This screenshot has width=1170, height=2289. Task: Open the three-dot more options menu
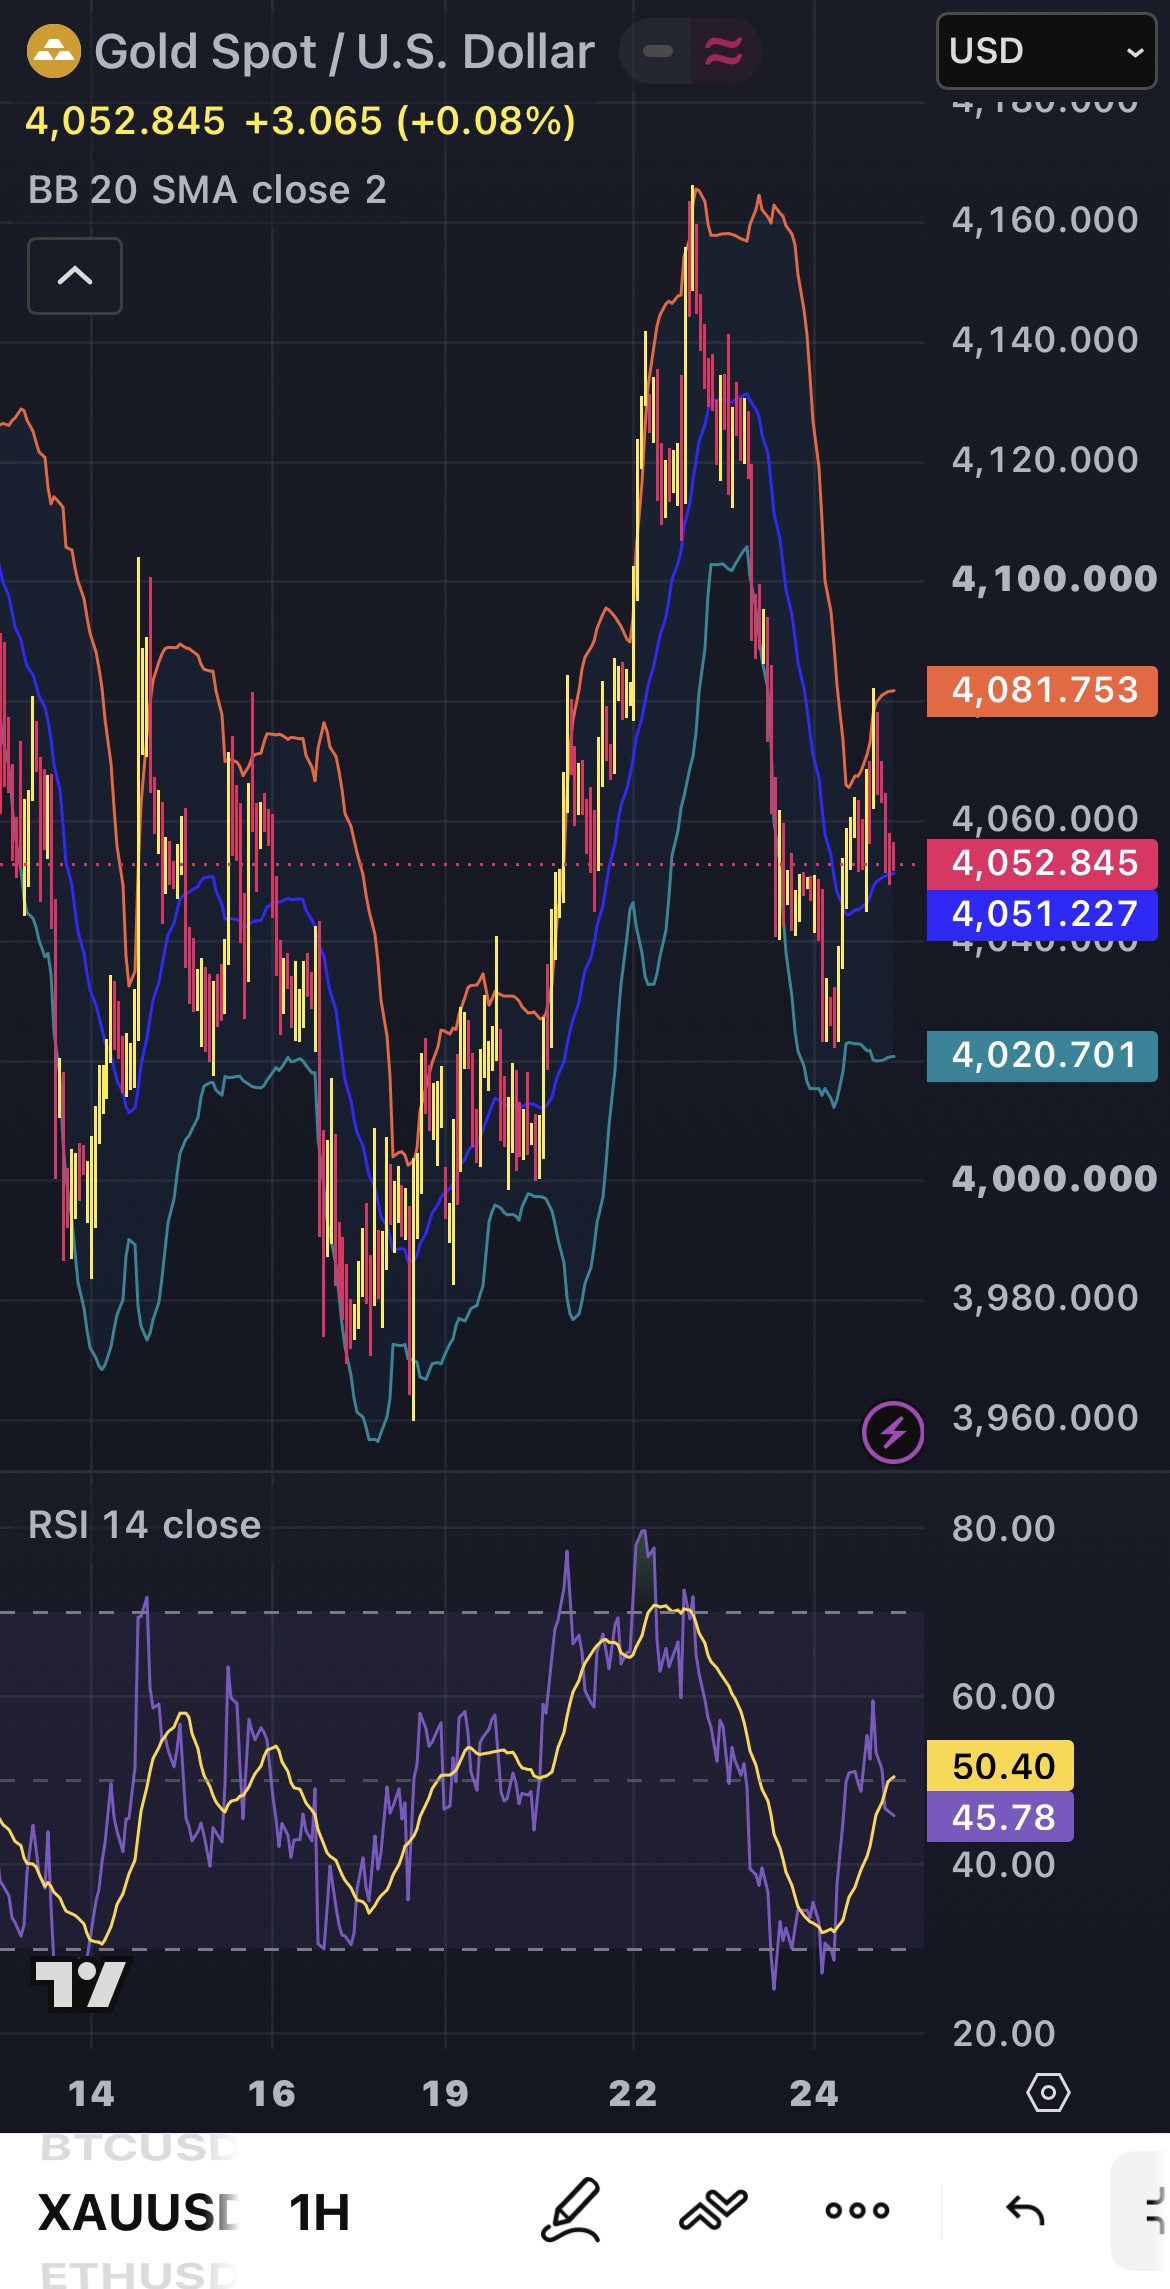(x=857, y=2210)
